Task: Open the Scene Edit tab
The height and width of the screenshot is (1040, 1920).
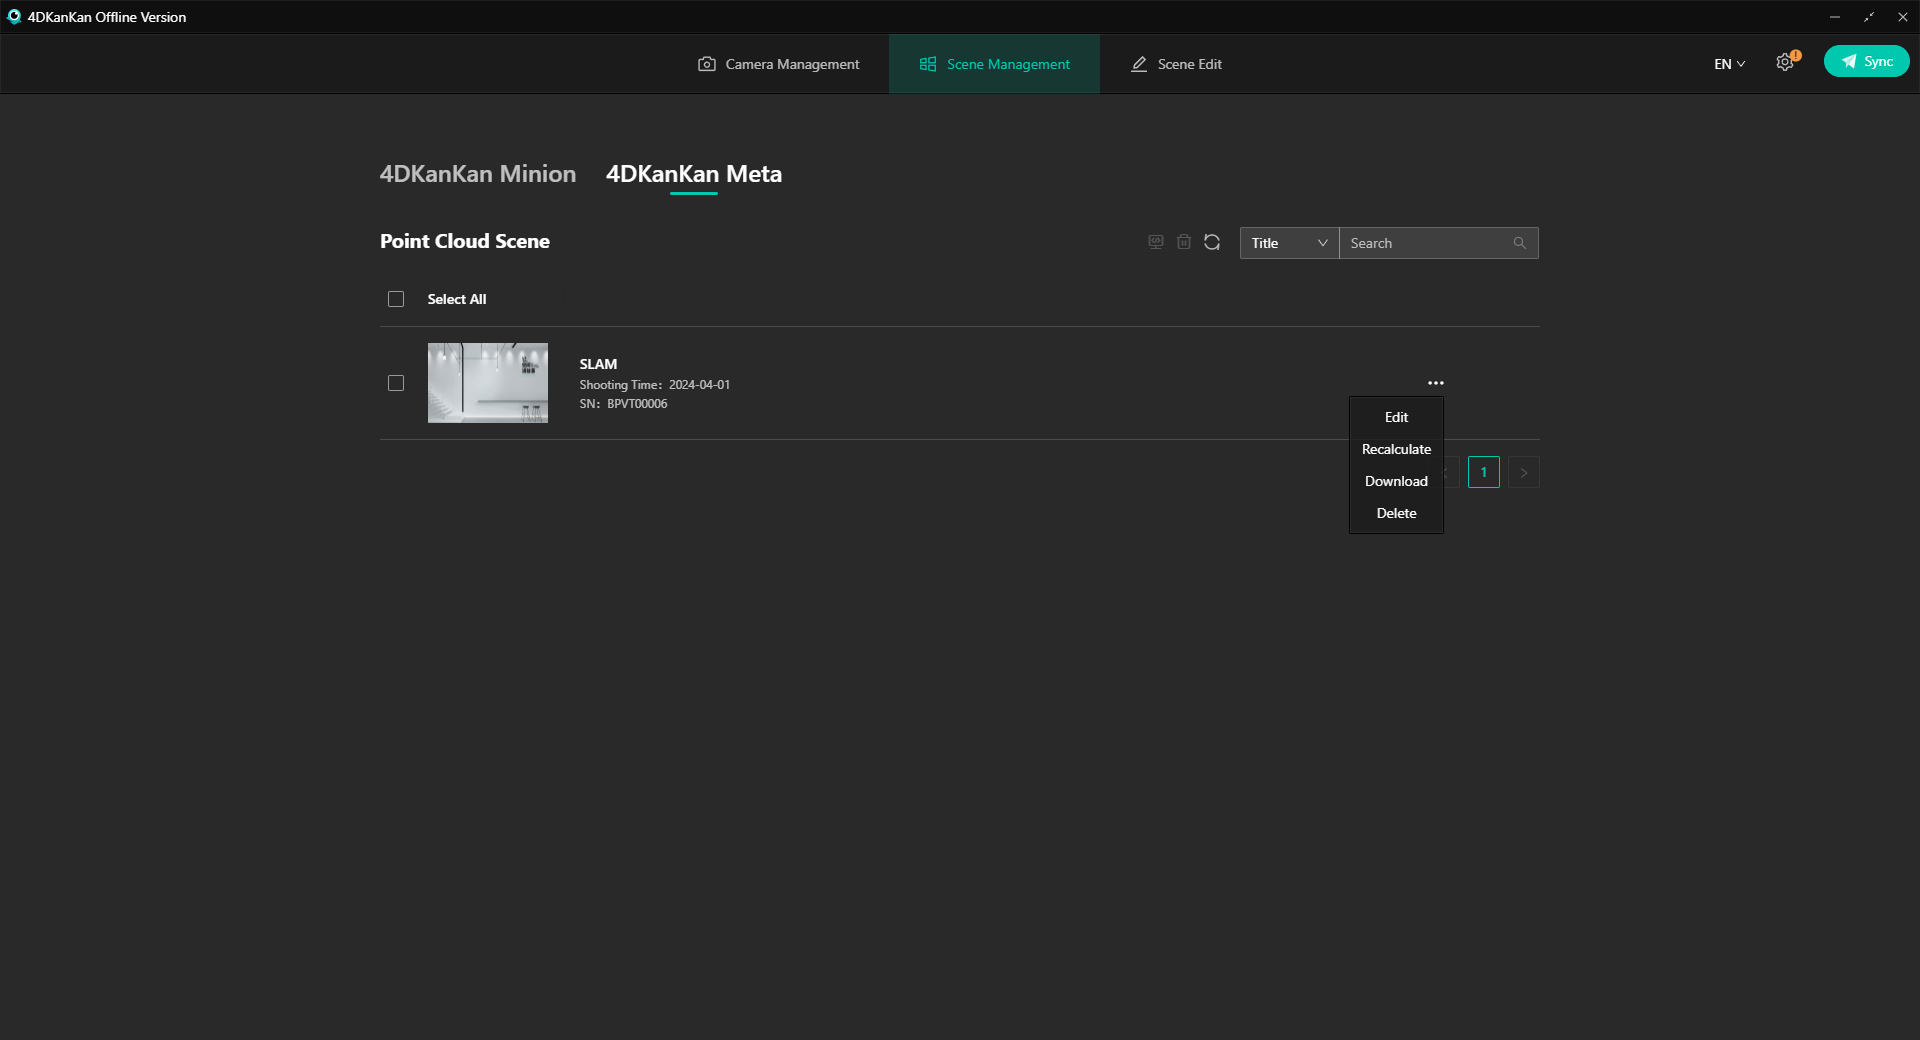Action: [1176, 64]
